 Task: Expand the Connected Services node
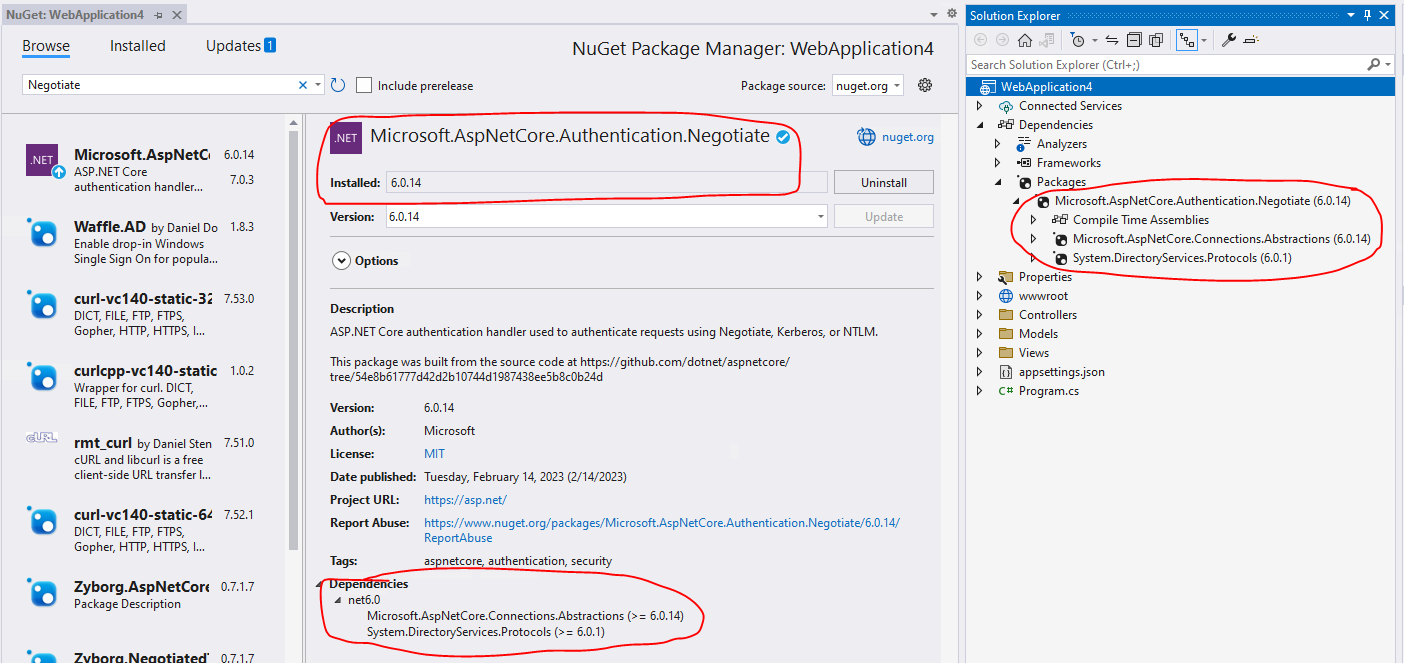point(980,106)
